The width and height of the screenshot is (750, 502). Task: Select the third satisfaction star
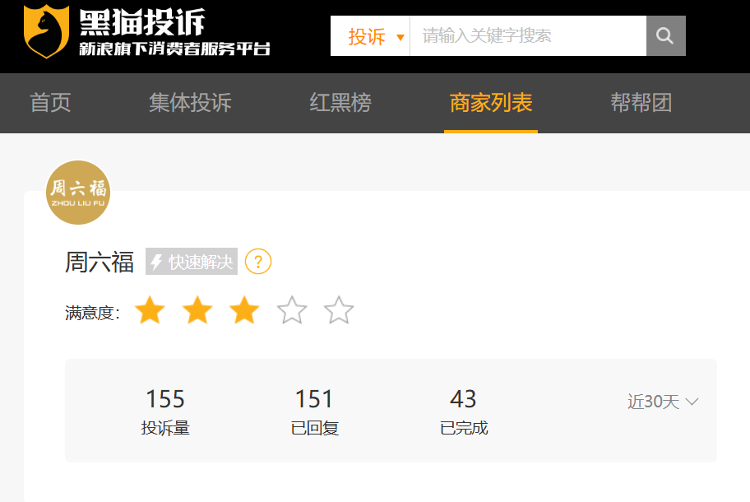pyautogui.click(x=244, y=310)
